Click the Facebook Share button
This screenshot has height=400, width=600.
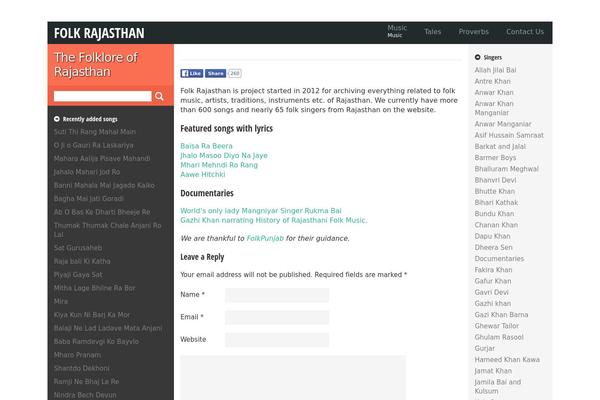(215, 73)
